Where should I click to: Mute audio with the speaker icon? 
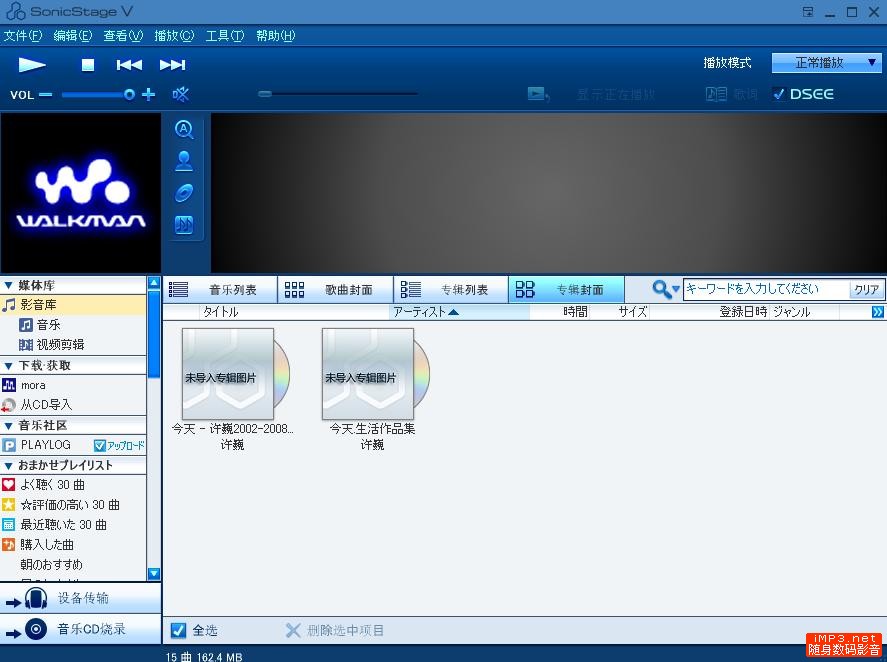[x=181, y=94]
